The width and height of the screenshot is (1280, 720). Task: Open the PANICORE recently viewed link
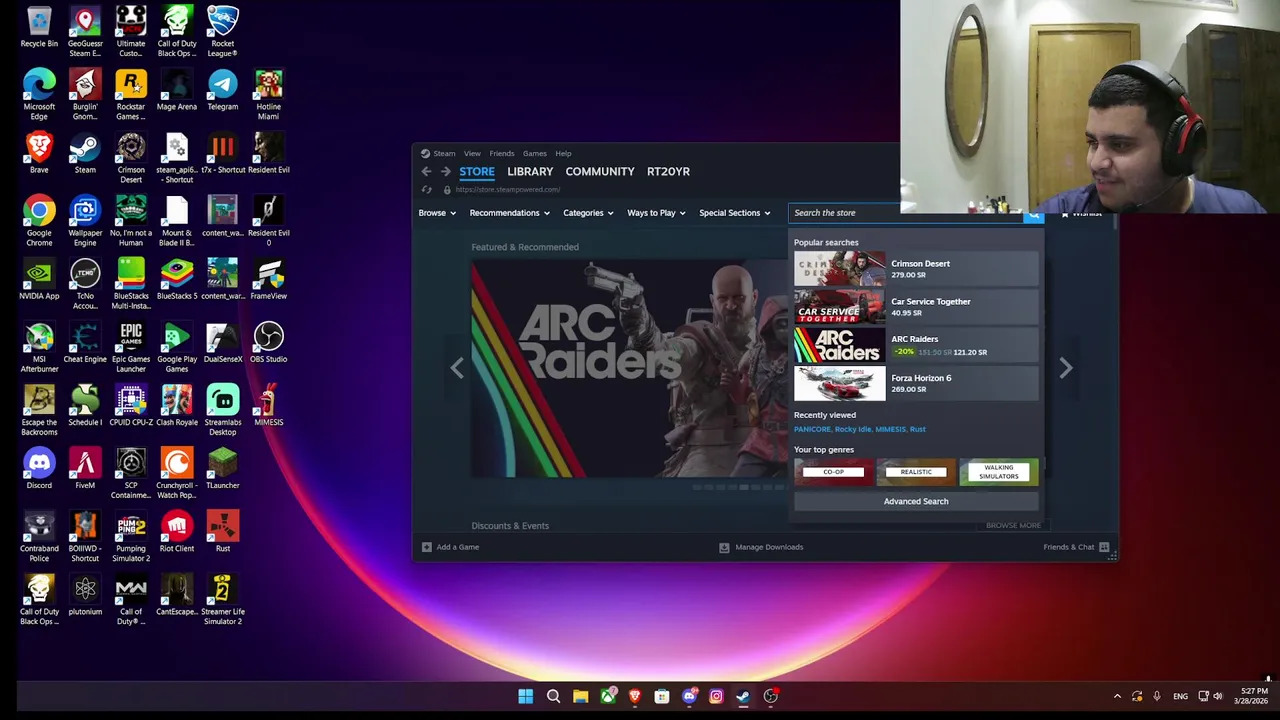812,429
